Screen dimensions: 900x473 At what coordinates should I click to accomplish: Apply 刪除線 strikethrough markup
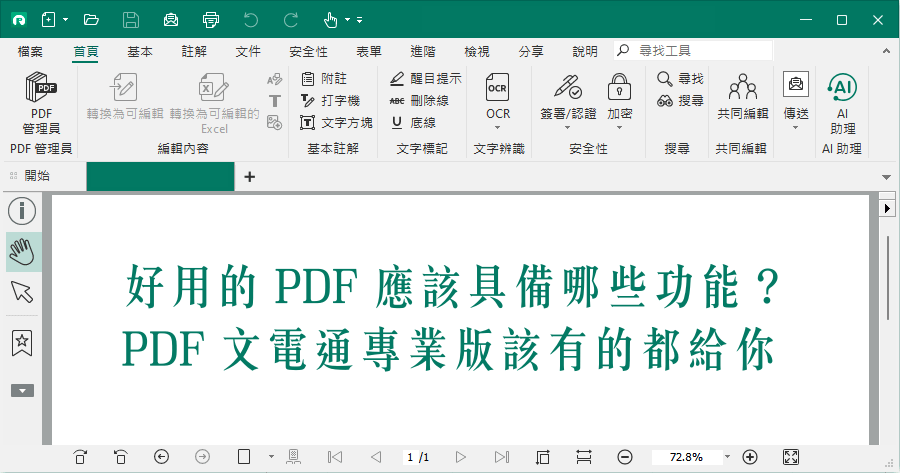[419, 100]
